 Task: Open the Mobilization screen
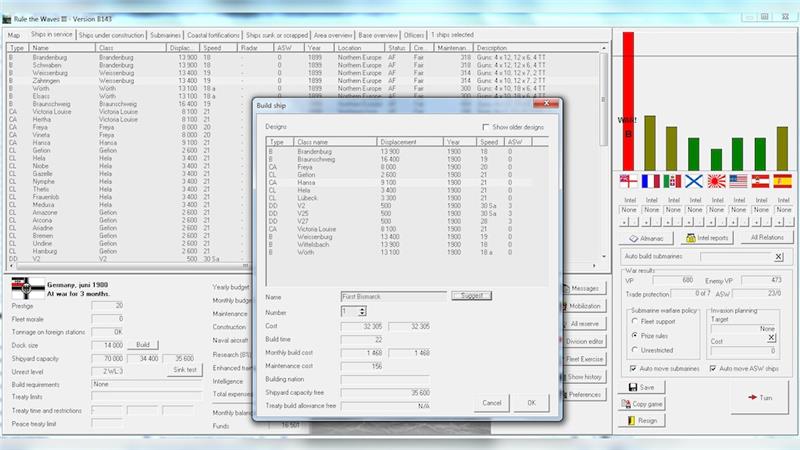click(584, 306)
